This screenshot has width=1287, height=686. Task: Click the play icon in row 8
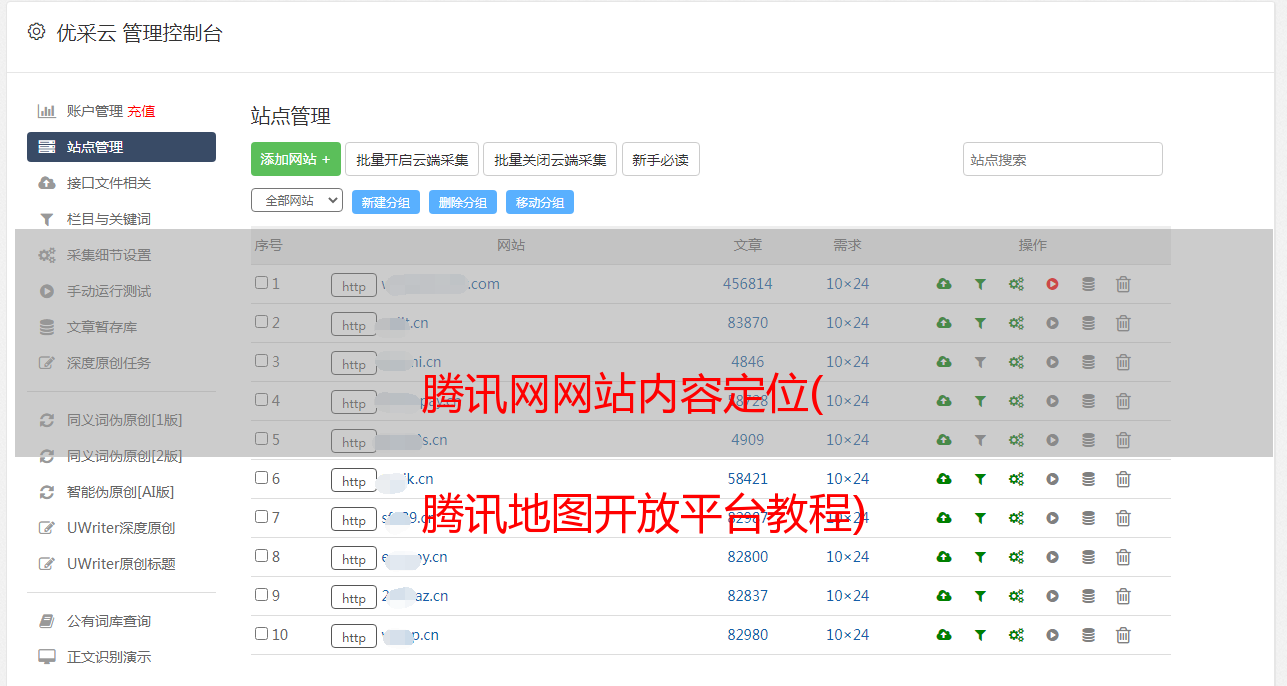tap(1052, 557)
